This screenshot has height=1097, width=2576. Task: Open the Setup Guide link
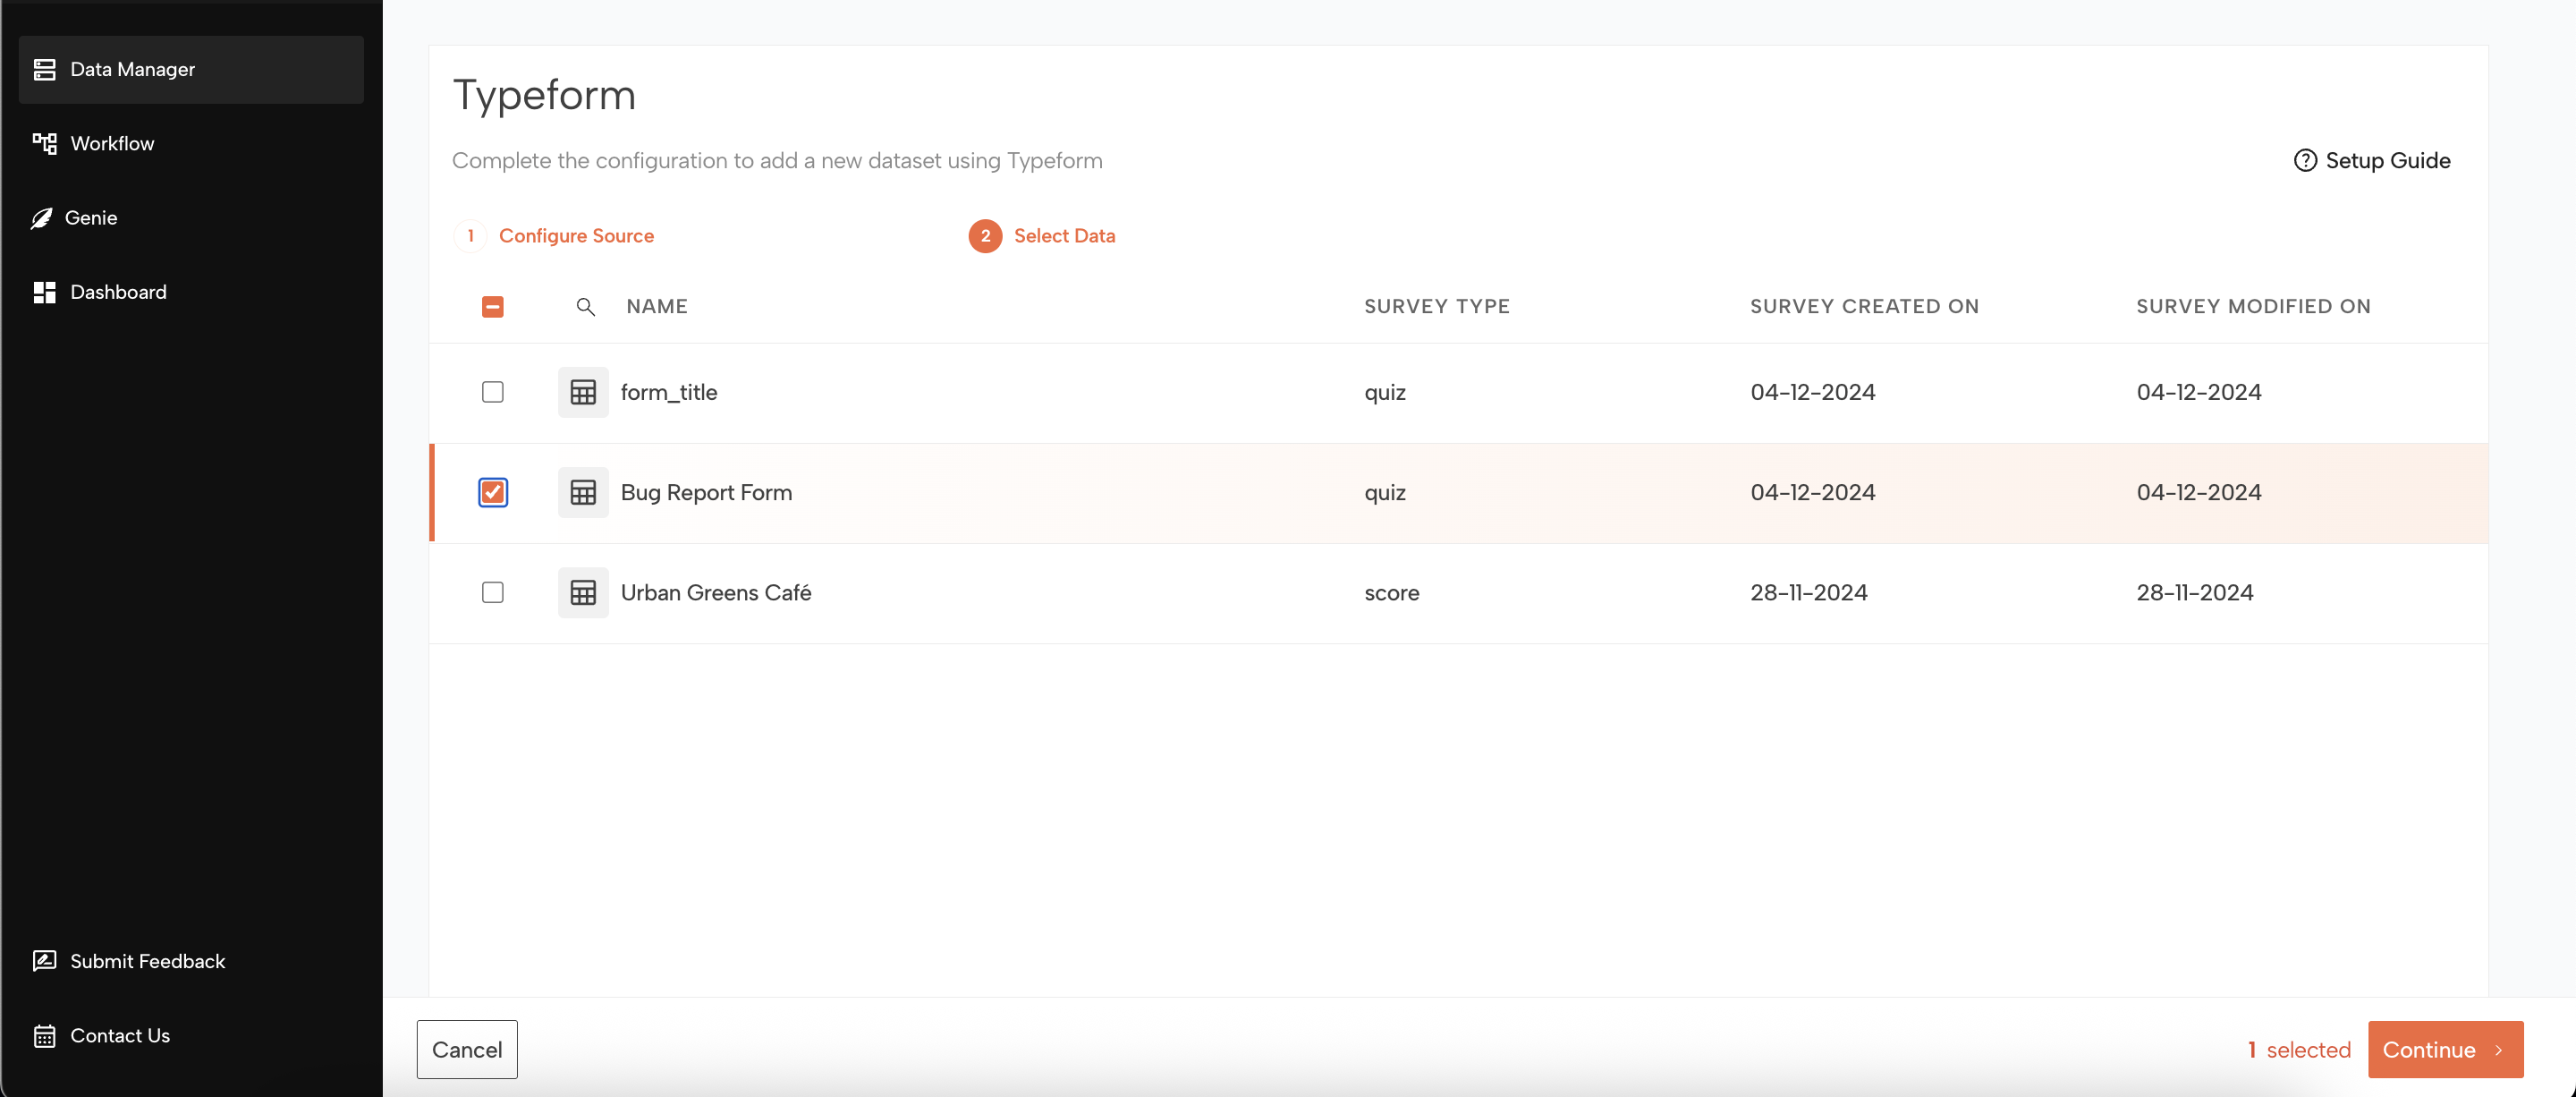(2371, 160)
